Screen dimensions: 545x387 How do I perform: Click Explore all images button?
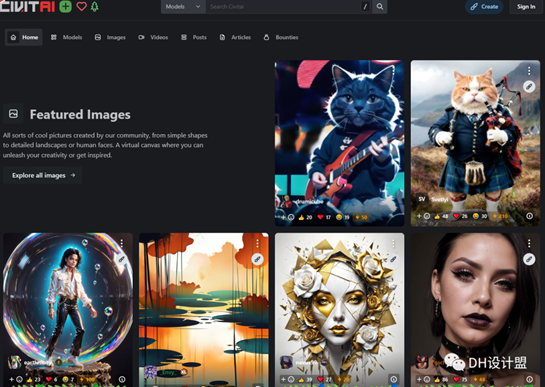[43, 175]
